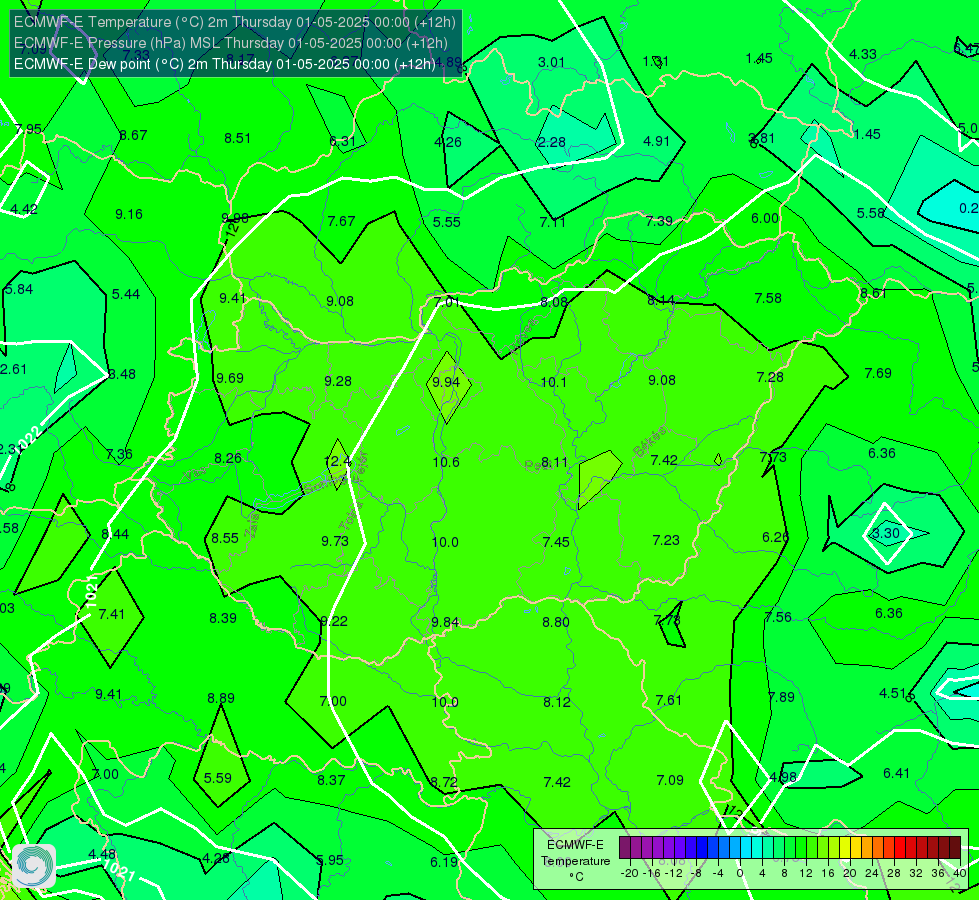Click the 6.00 temperature value
Viewport: 979px width, 900px height.
tap(765, 219)
